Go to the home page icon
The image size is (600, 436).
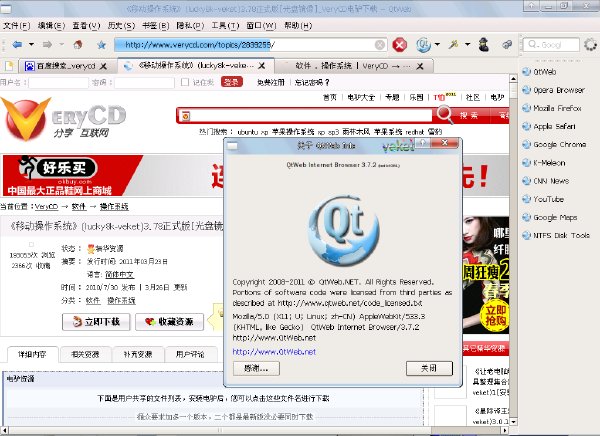[x=78, y=45]
